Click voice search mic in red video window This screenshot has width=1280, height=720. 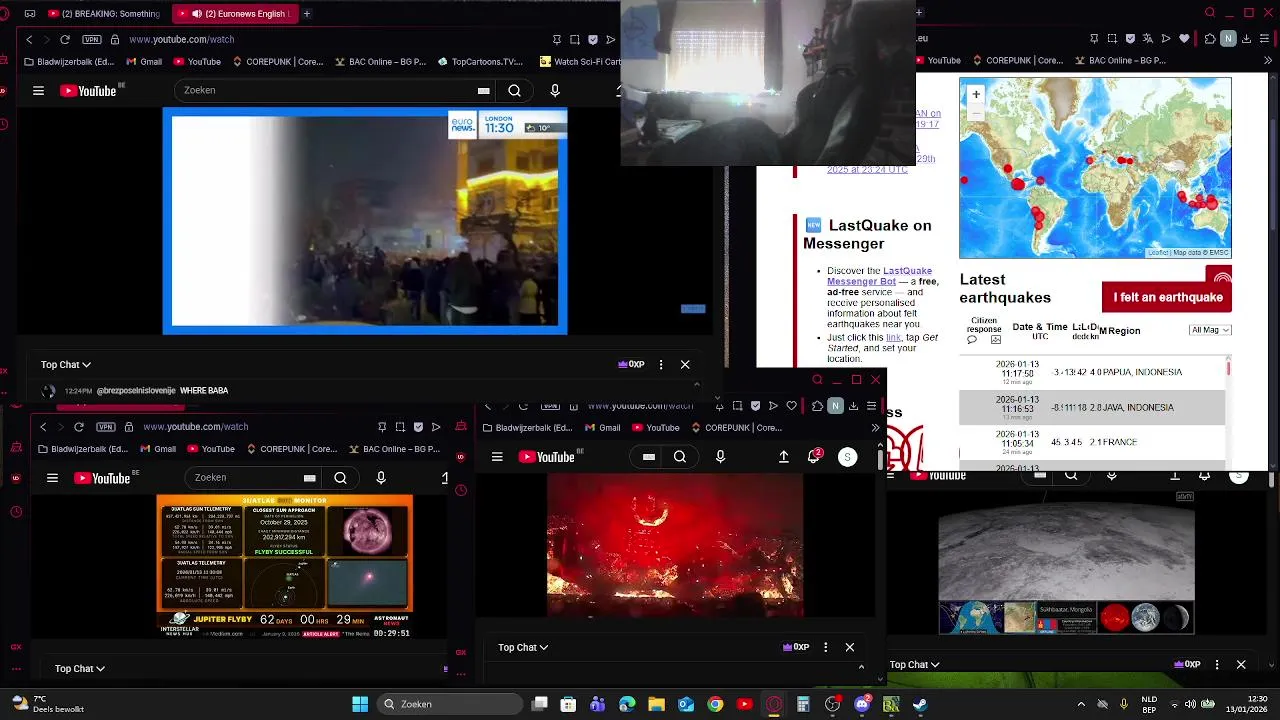point(720,457)
